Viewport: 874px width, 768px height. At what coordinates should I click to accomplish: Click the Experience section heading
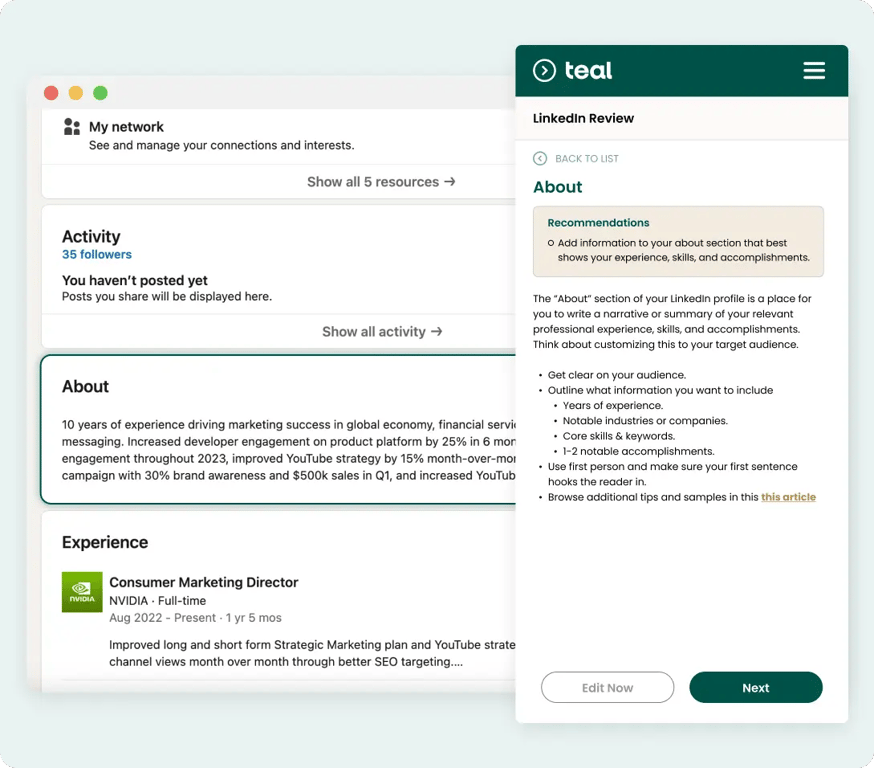tap(105, 542)
